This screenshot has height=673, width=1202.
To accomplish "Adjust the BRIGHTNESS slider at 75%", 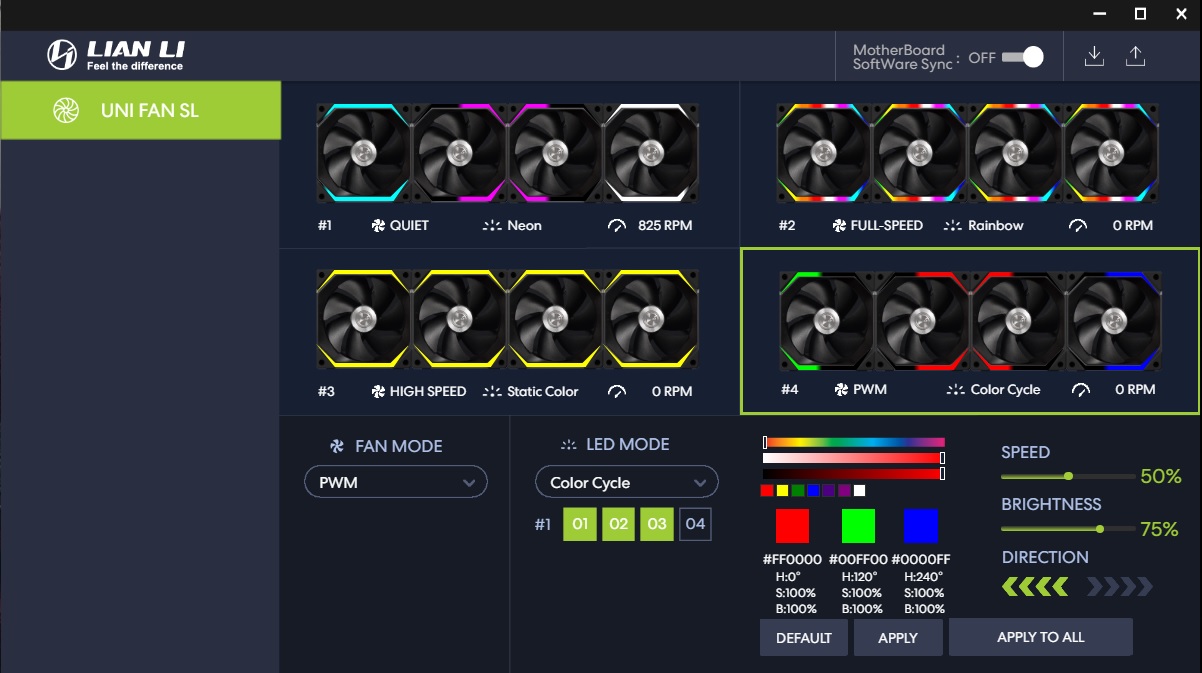I will pyautogui.click(x=1068, y=528).
